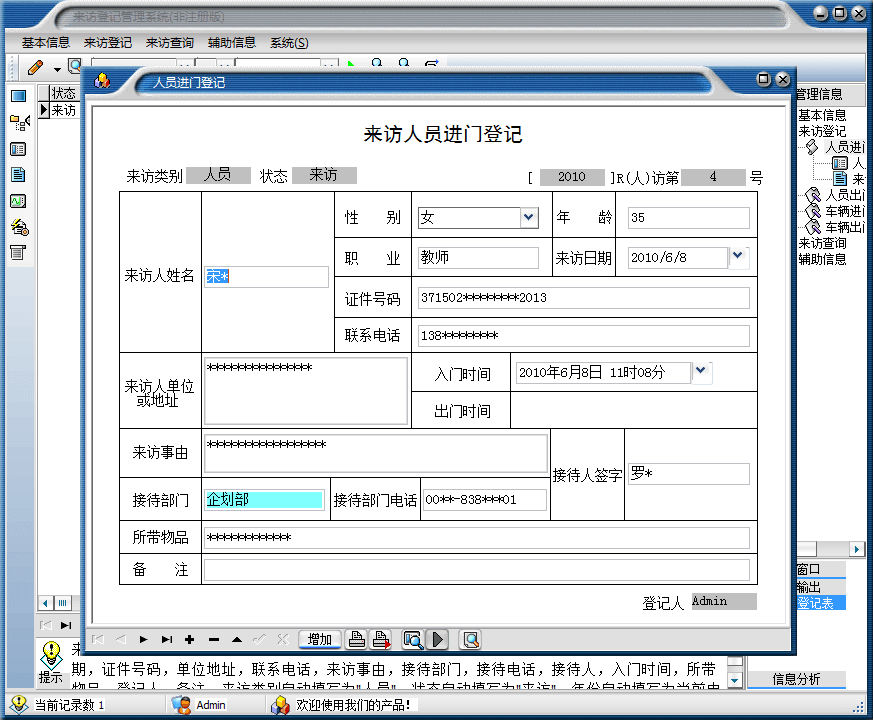Click the scroll icon by 人员进 tree node
The width and height of the screenshot is (873, 720).
click(812, 147)
